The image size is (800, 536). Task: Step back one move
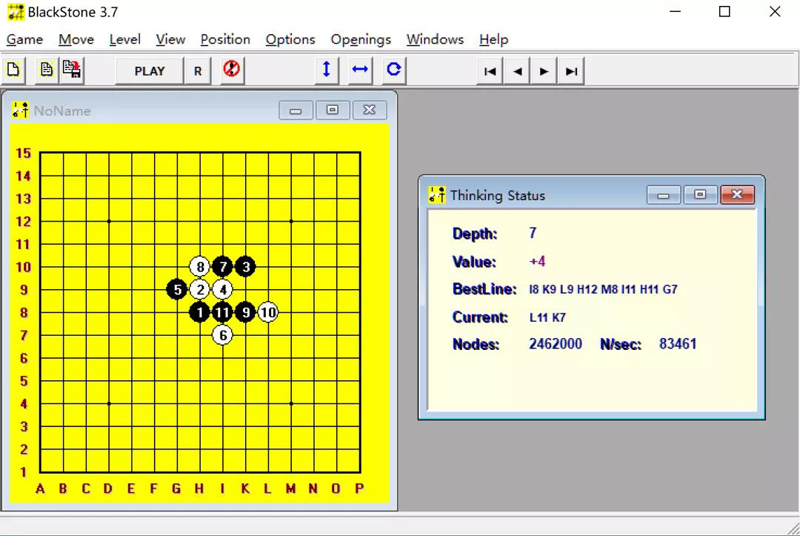[517, 71]
